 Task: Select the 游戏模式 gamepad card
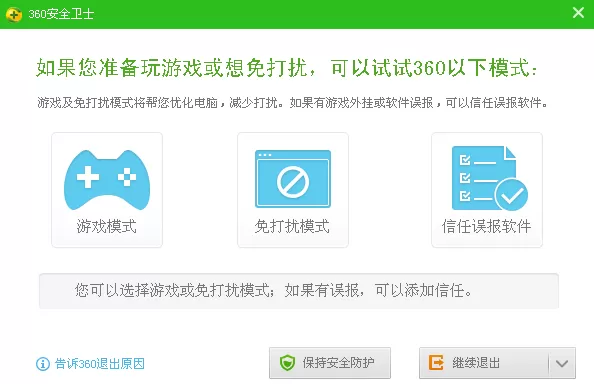pos(107,190)
